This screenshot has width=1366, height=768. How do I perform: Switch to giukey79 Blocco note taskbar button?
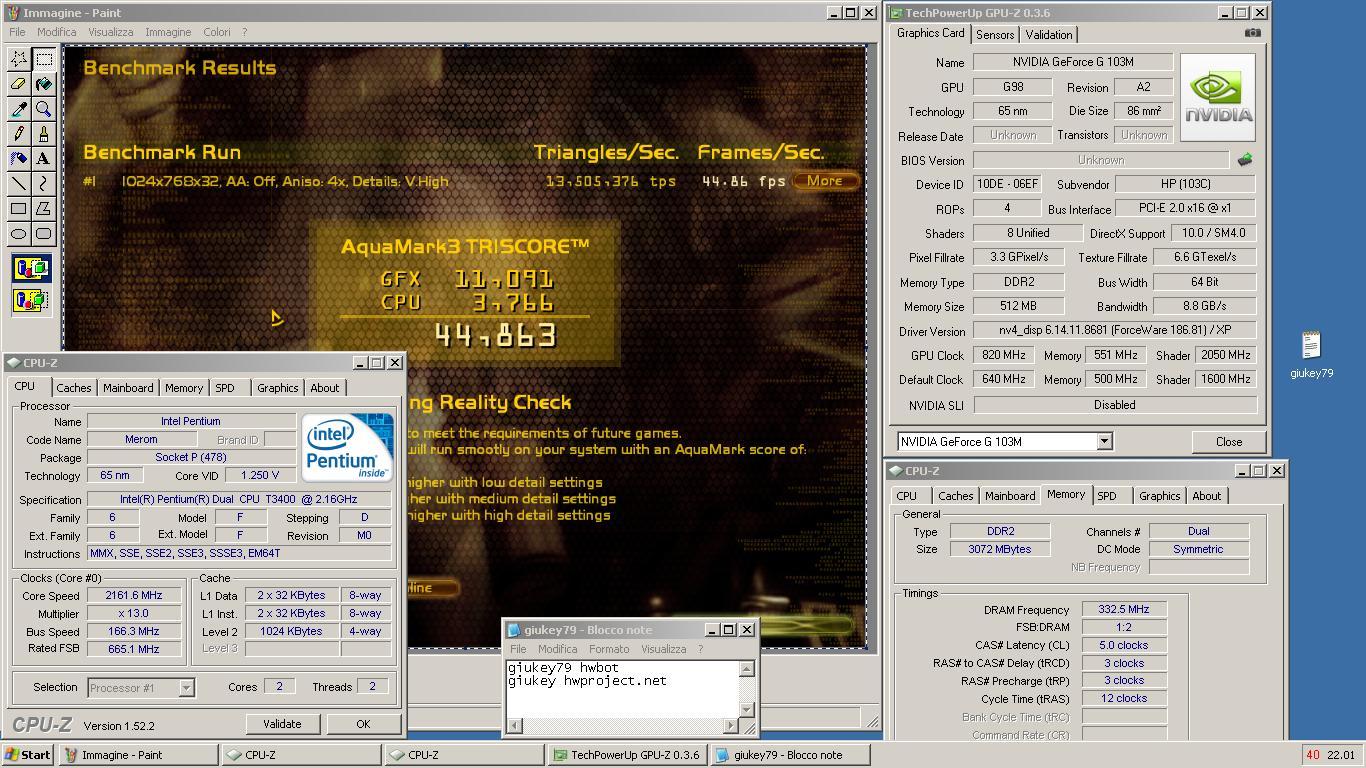pos(790,755)
